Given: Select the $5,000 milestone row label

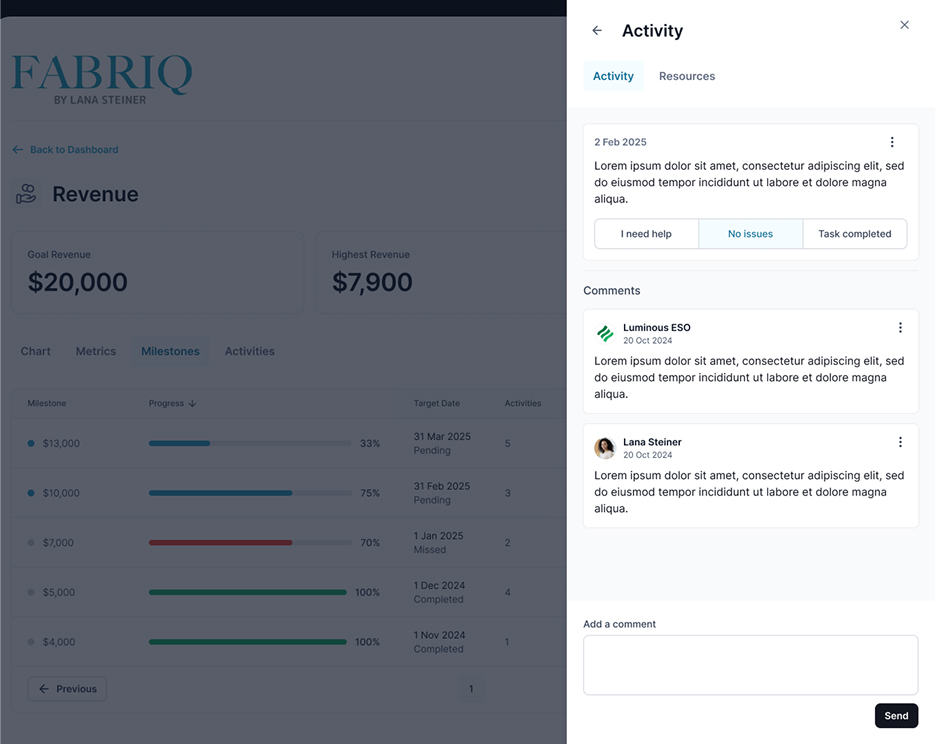Looking at the screenshot, I should tap(59, 592).
